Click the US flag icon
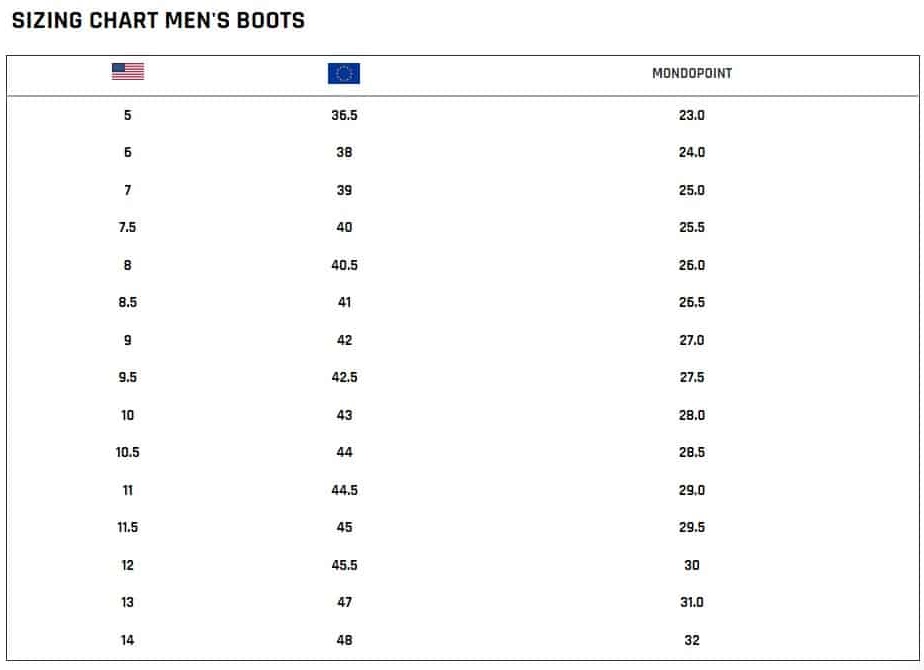 coord(128,71)
